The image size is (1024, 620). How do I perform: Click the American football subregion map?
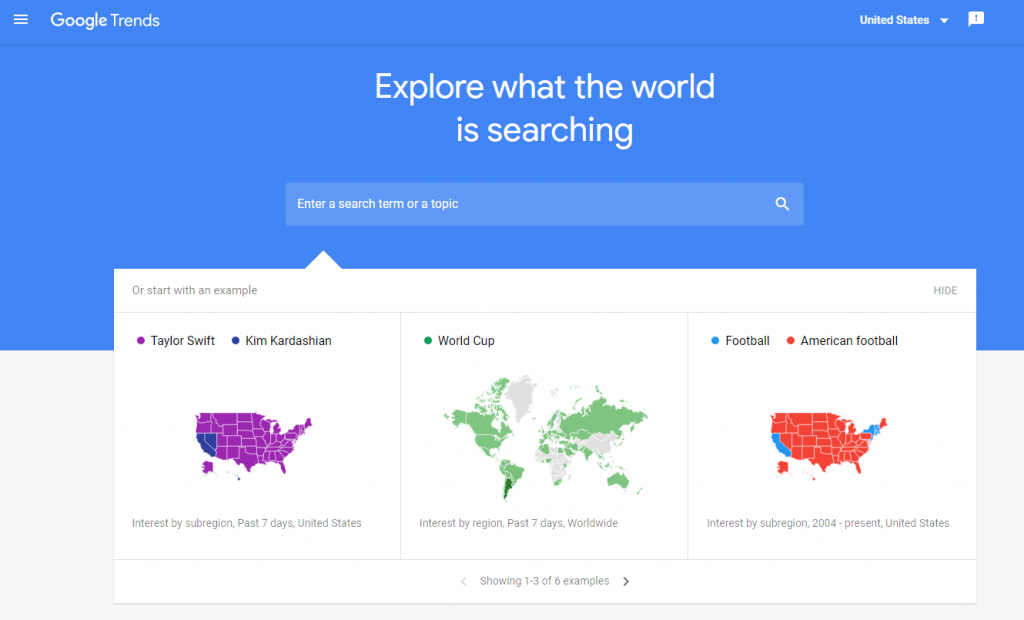click(828, 440)
